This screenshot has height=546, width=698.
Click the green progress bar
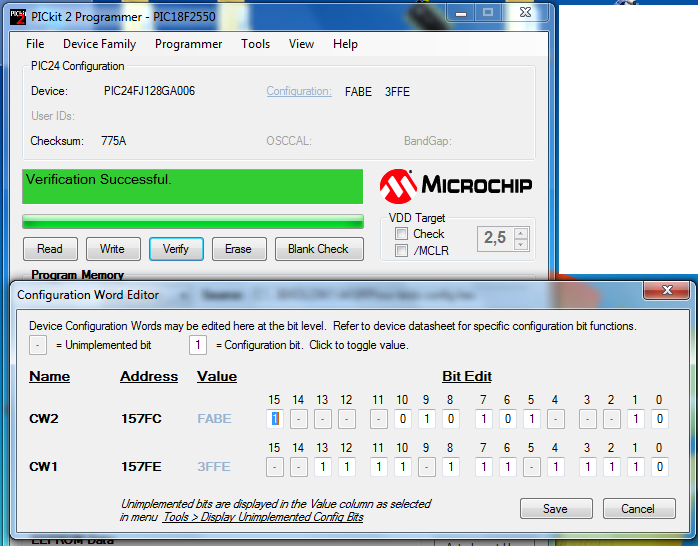click(x=193, y=222)
